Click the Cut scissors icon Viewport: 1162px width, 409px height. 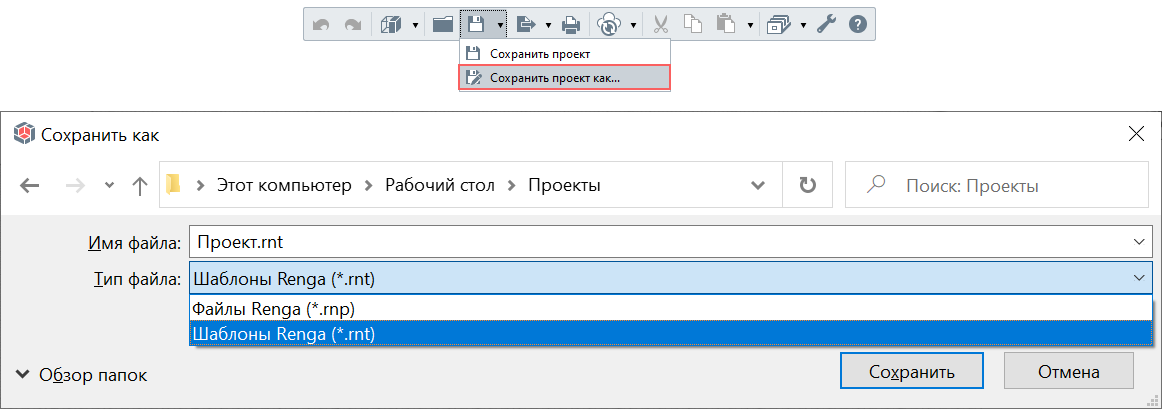tap(660, 24)
